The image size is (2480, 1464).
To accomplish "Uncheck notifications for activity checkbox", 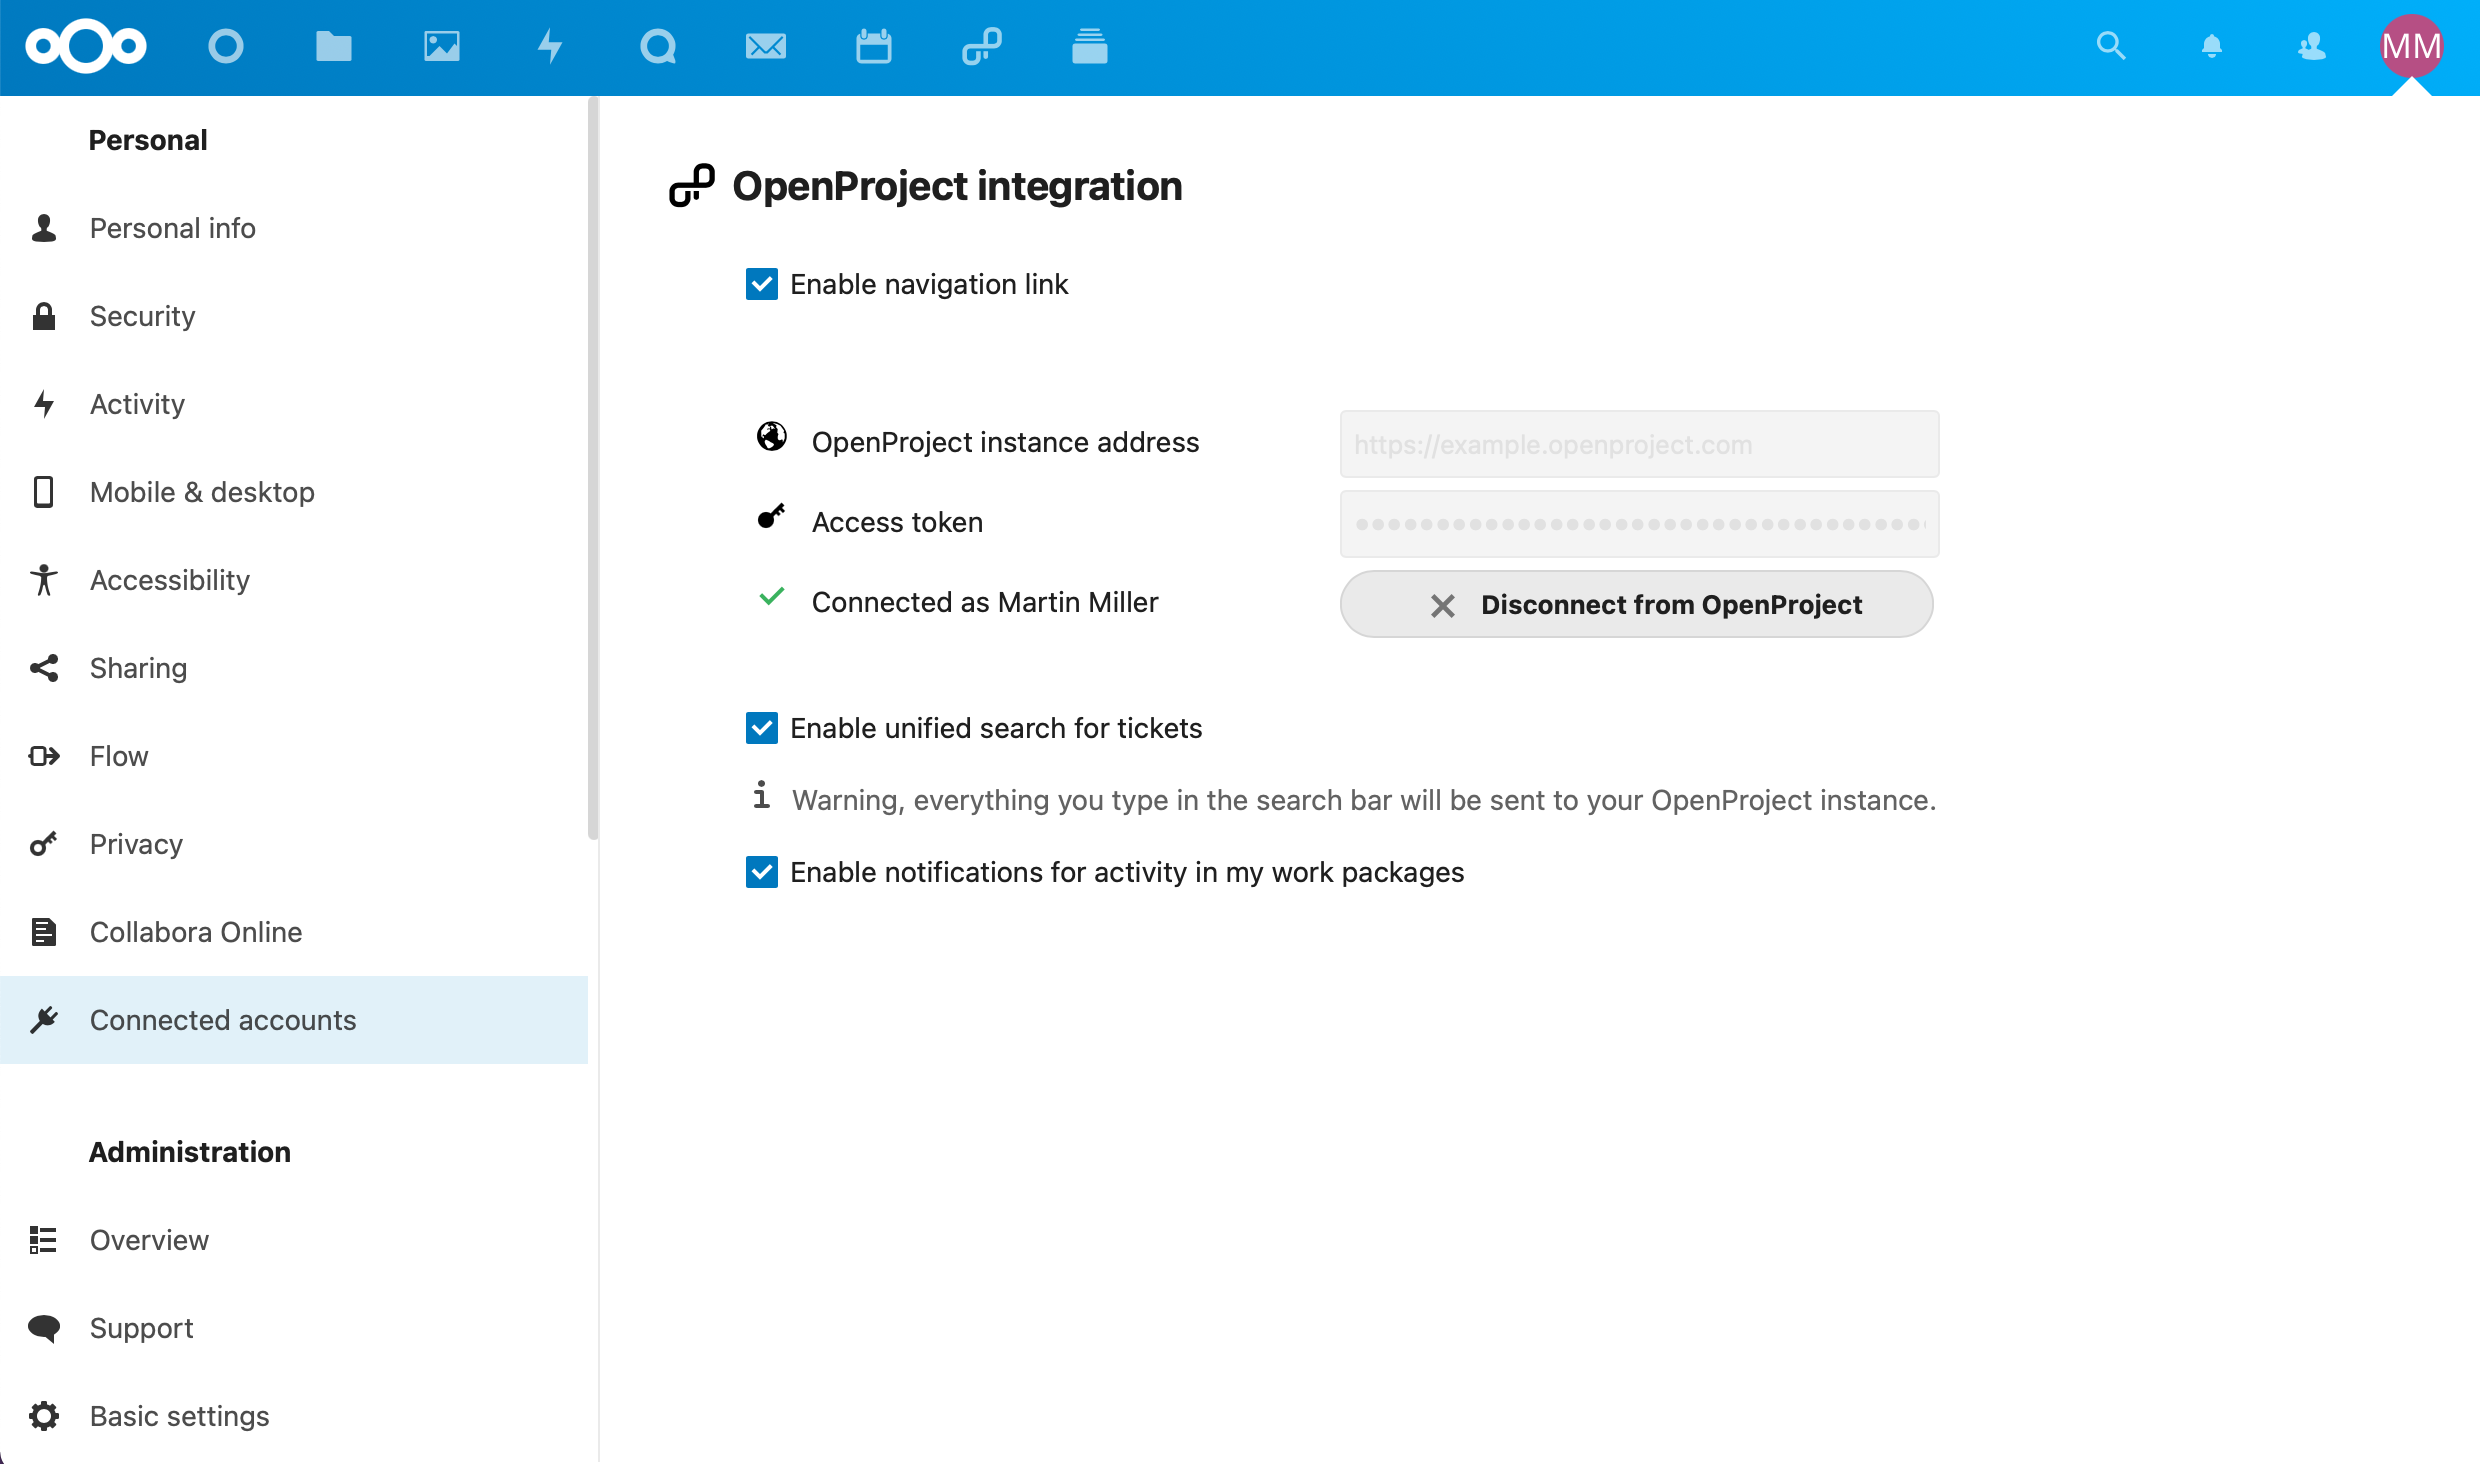I will [x=762, y=871].
